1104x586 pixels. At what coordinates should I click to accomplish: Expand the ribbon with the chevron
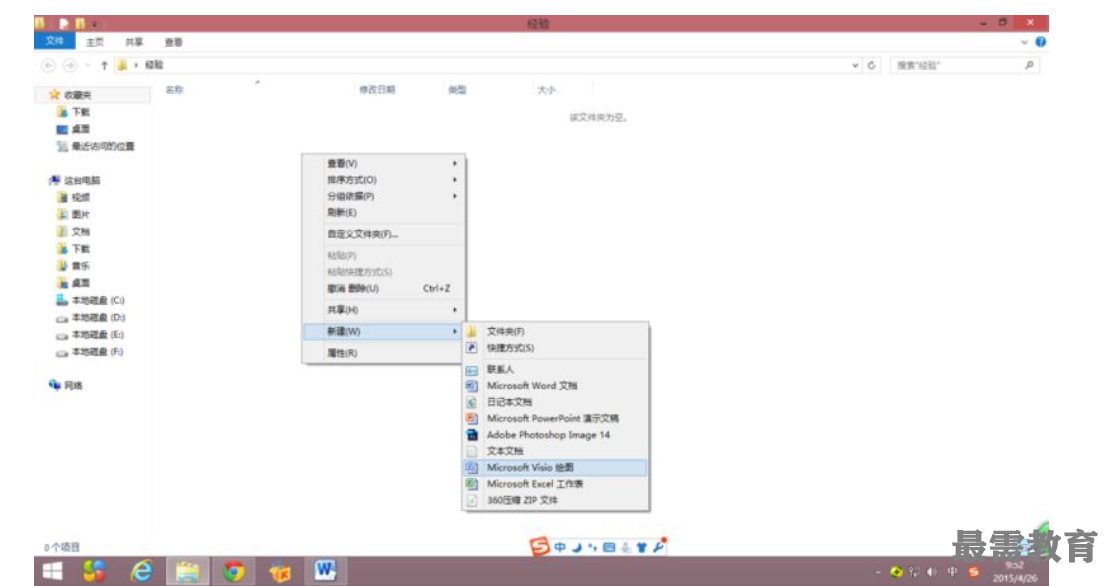[x=1024, y=42]
